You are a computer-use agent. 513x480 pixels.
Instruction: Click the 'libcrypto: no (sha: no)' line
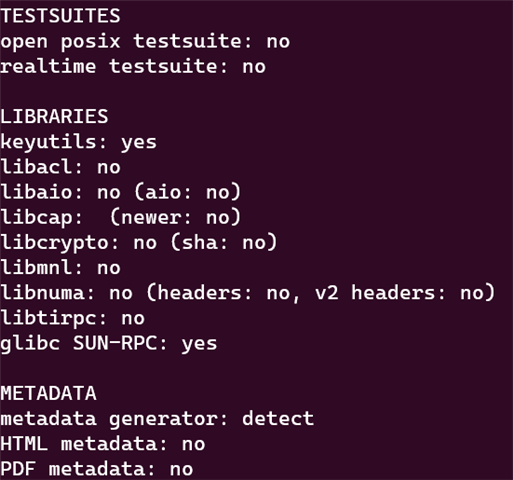139,243
